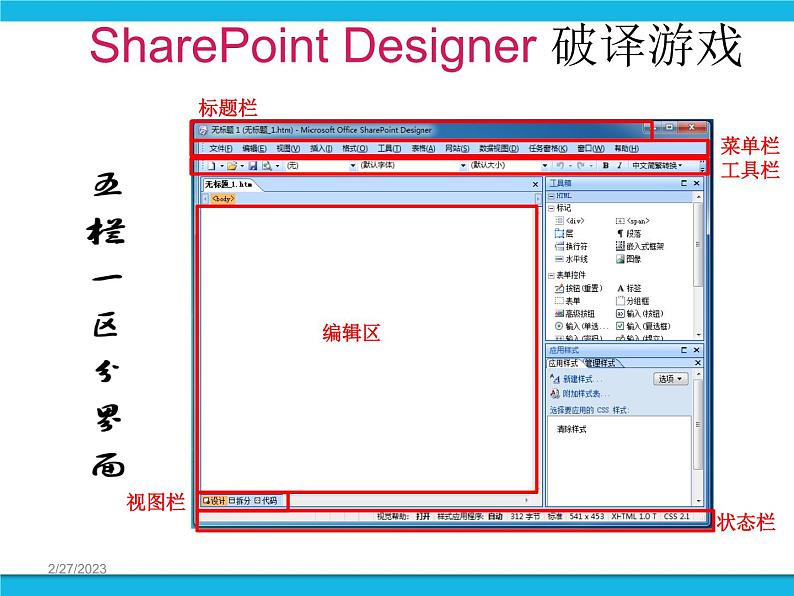Open the 表格(A) Table menu
Image resolution: width=794 pixels, height=596 pixels.
coord(423,148)
